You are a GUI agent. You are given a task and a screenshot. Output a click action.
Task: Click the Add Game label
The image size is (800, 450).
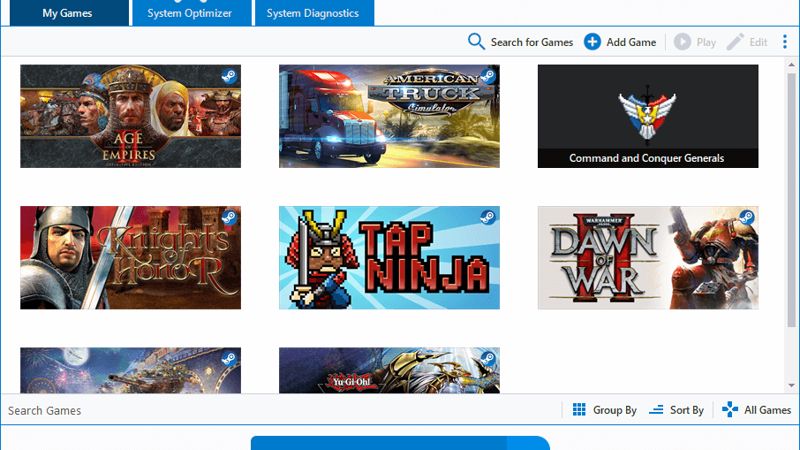tap(631, 42)
